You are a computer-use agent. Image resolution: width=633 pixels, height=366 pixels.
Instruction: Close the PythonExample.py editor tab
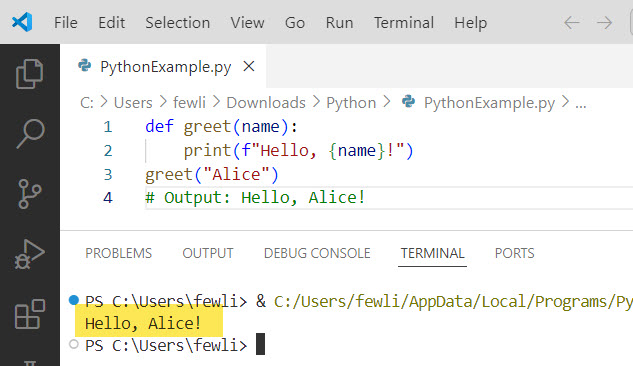[x=249, y=66]
